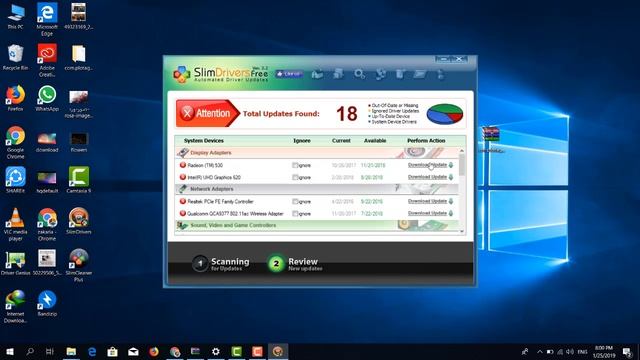Screen dimensions: 640x360
Task: Enable Ignore for Realtek PCIe FE Family Controller
Action: click(295, 201)
